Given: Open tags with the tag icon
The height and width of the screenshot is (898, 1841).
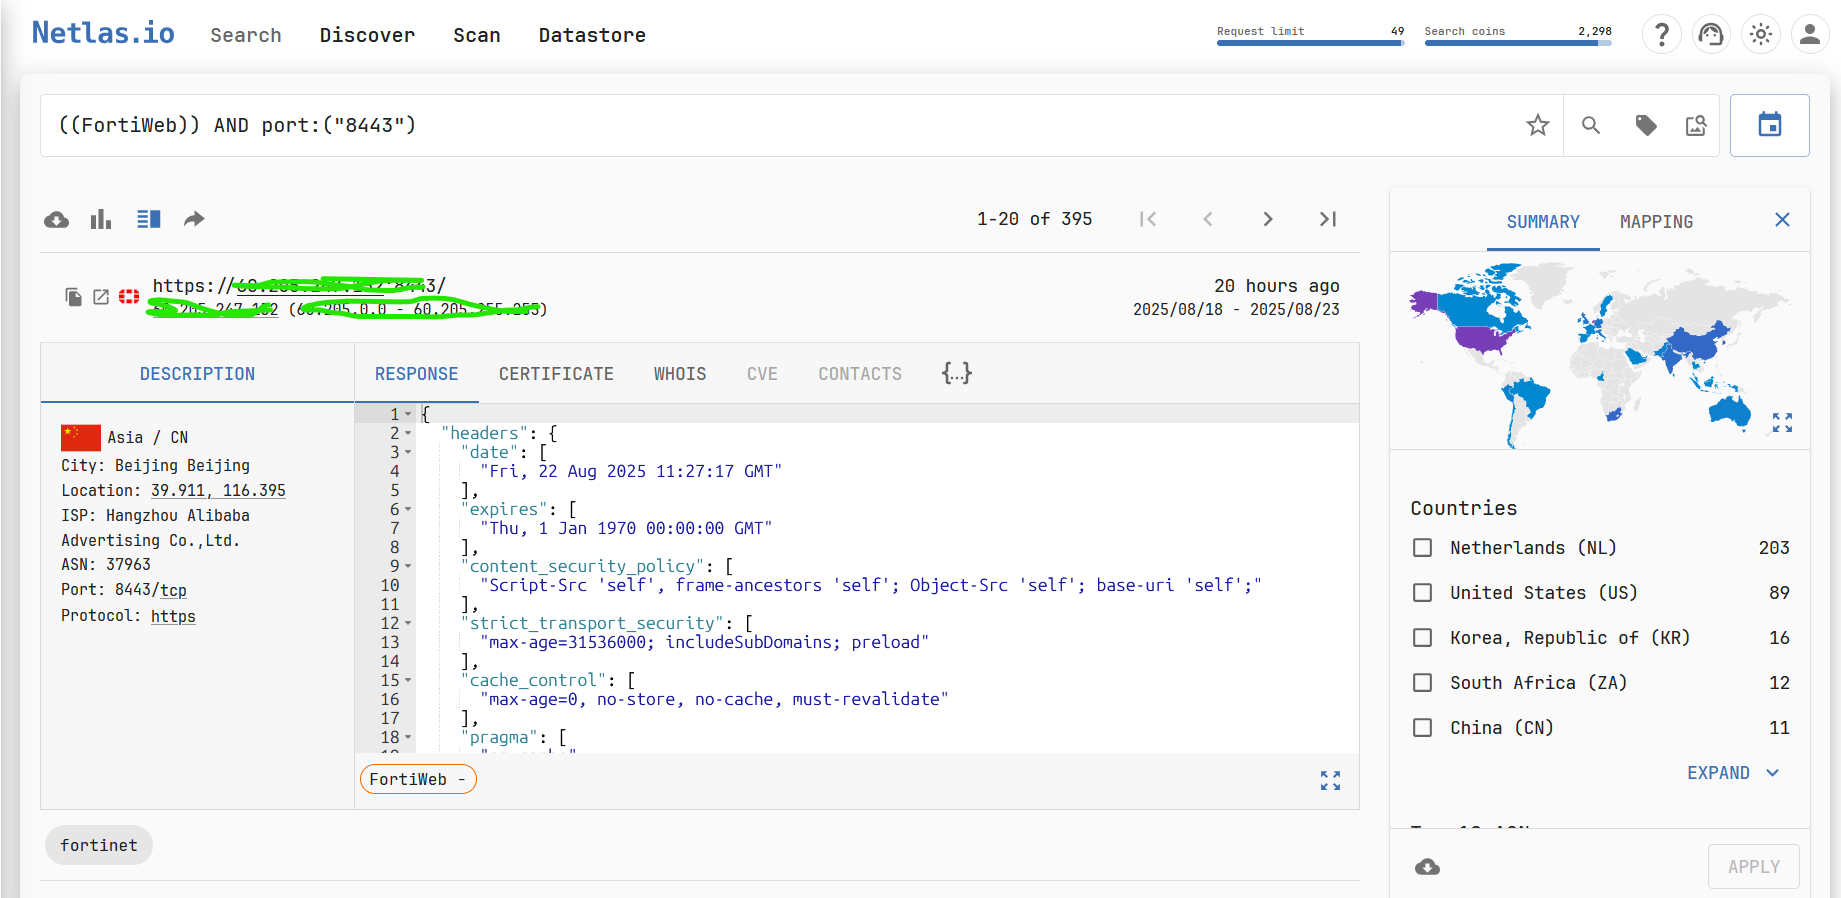Looking at the screenshot, I should [x=1645, y=125].
